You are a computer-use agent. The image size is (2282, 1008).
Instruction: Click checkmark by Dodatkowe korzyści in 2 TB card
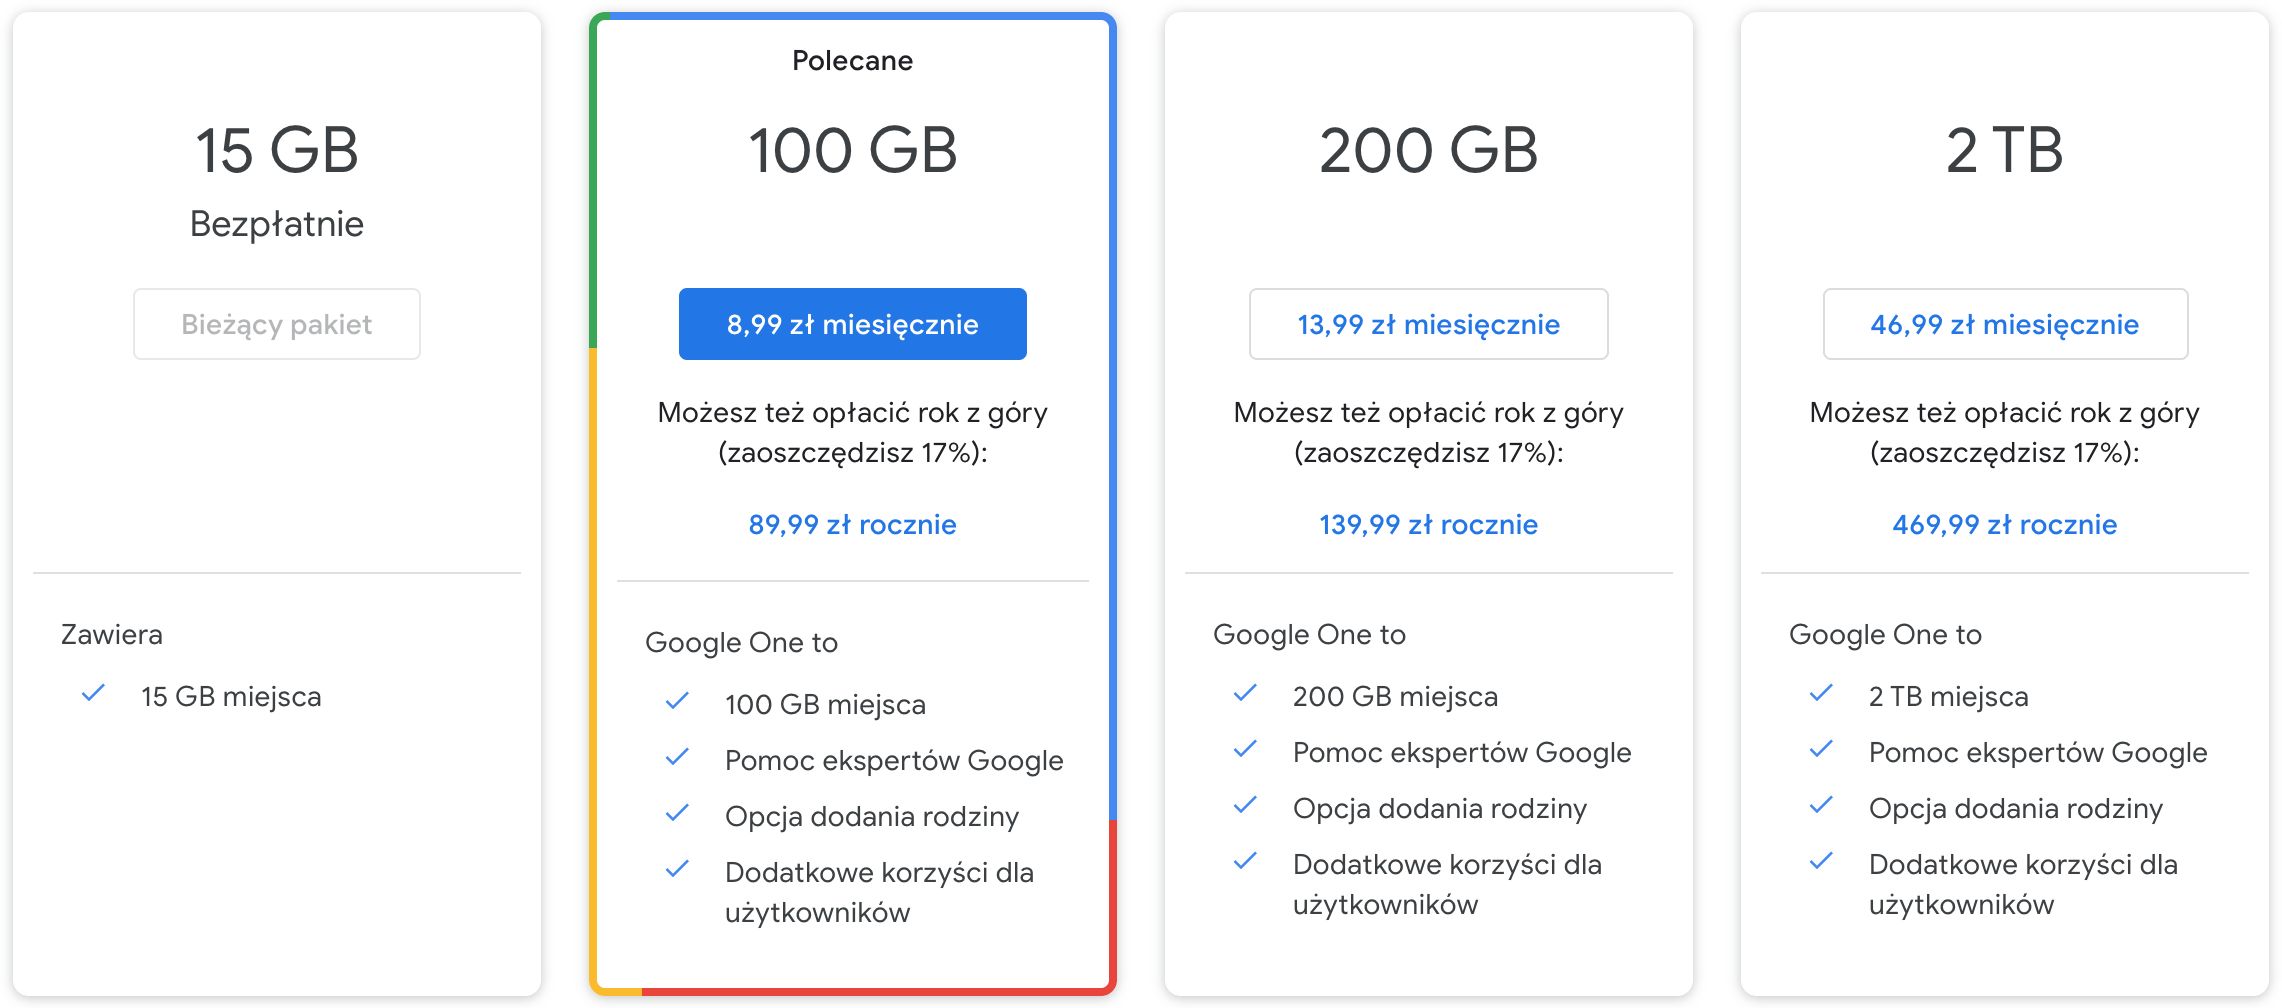coord(1821,861)
